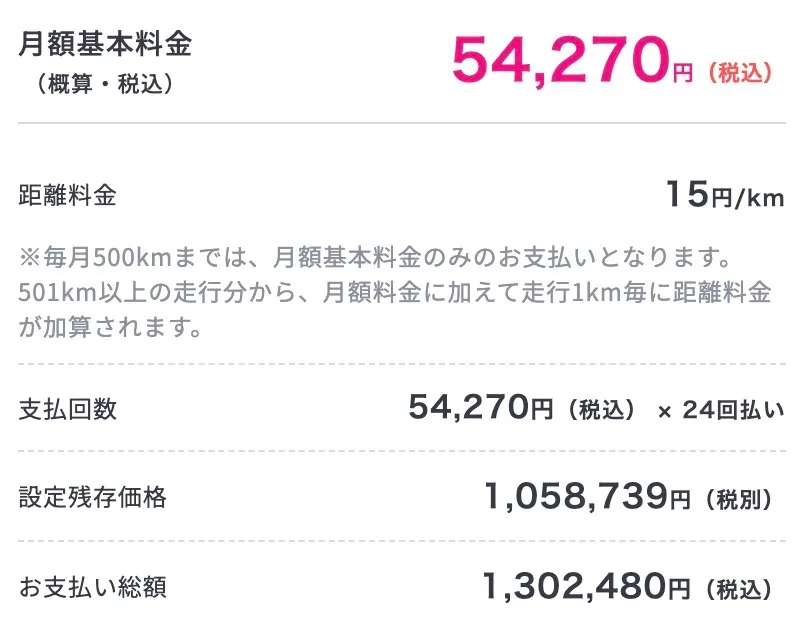Select the 支払回数 row label
Image resolution: width=806 pixels, height=638 pixels.
(x=68, y=409)
